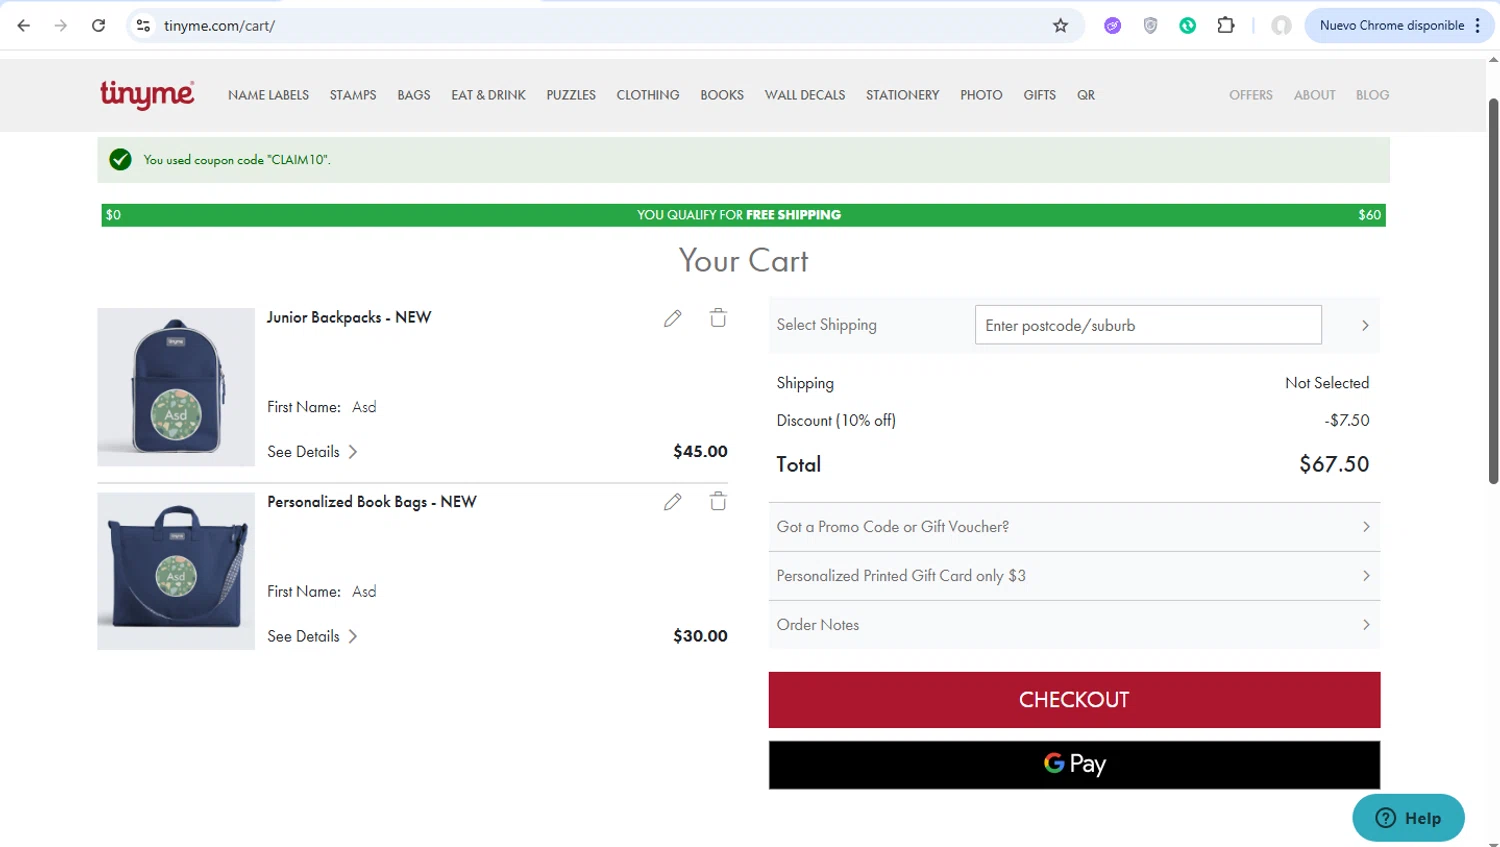
Task: Open See Details for Personalized Book Bags
Action: pyautogui.click(x=312, y=636)
